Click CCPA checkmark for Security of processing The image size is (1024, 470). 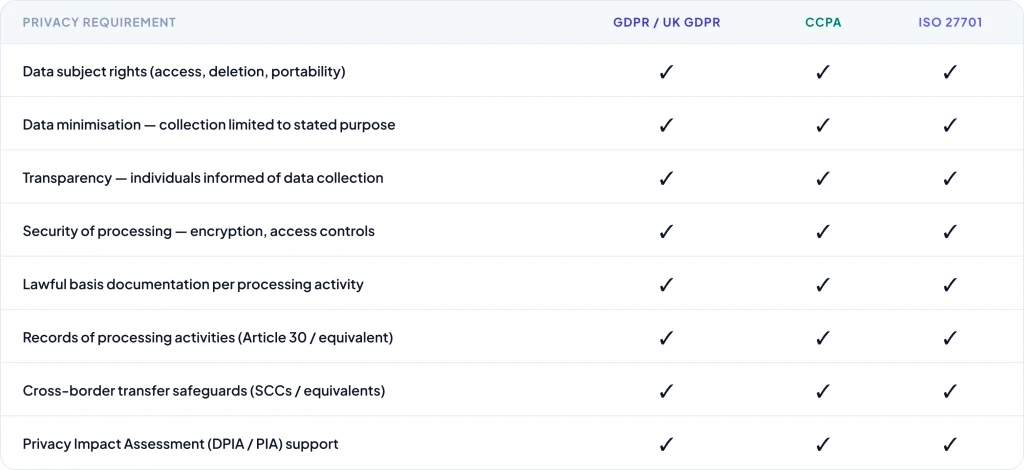(x=823, y=231)
